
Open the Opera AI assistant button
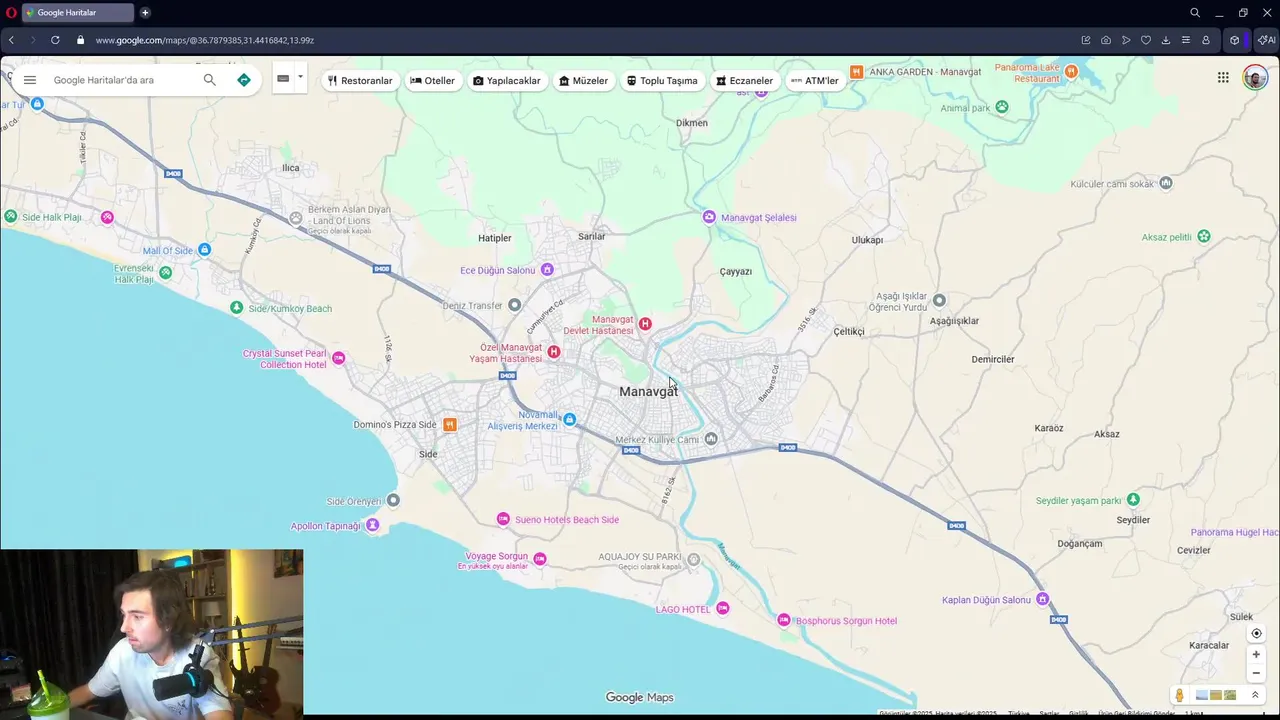coord(1266,40)
